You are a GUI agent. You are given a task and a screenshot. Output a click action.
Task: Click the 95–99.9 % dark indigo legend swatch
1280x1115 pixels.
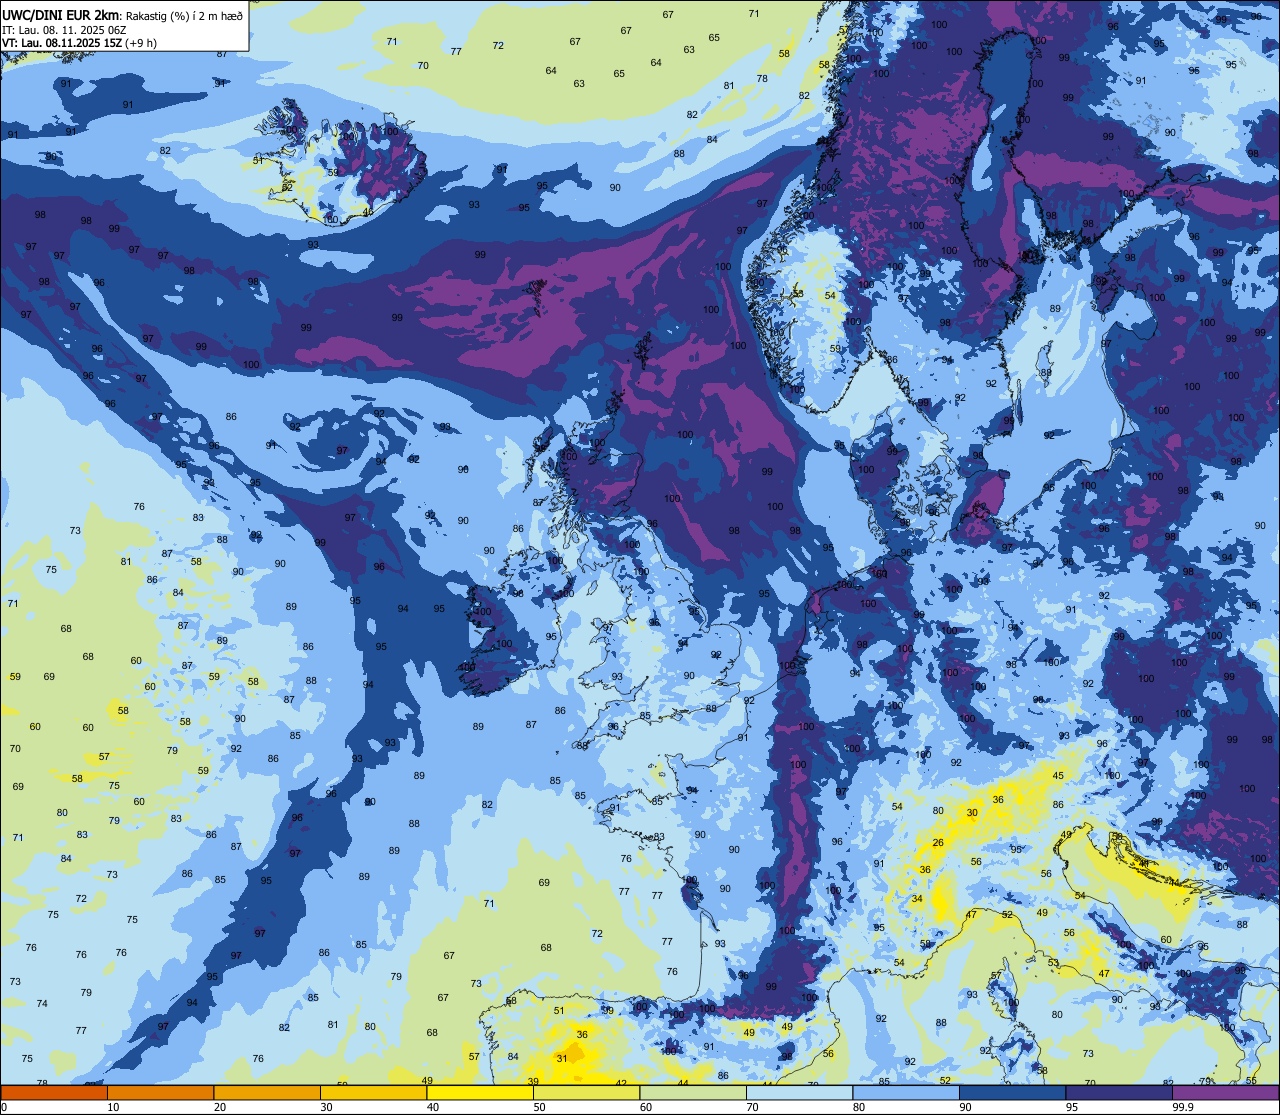pyautogui.click(x=1119, y=1093)
